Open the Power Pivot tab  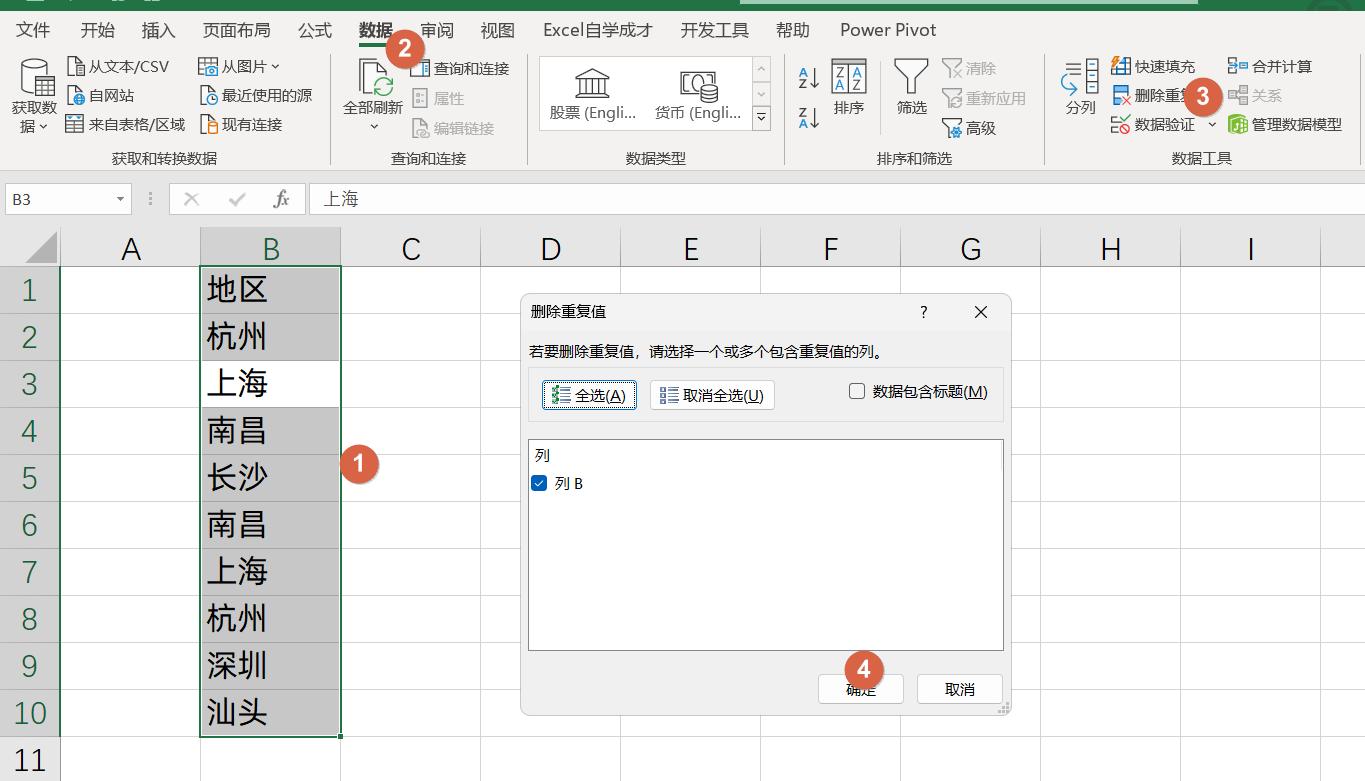pyautogui.click(x=886, y=30)
